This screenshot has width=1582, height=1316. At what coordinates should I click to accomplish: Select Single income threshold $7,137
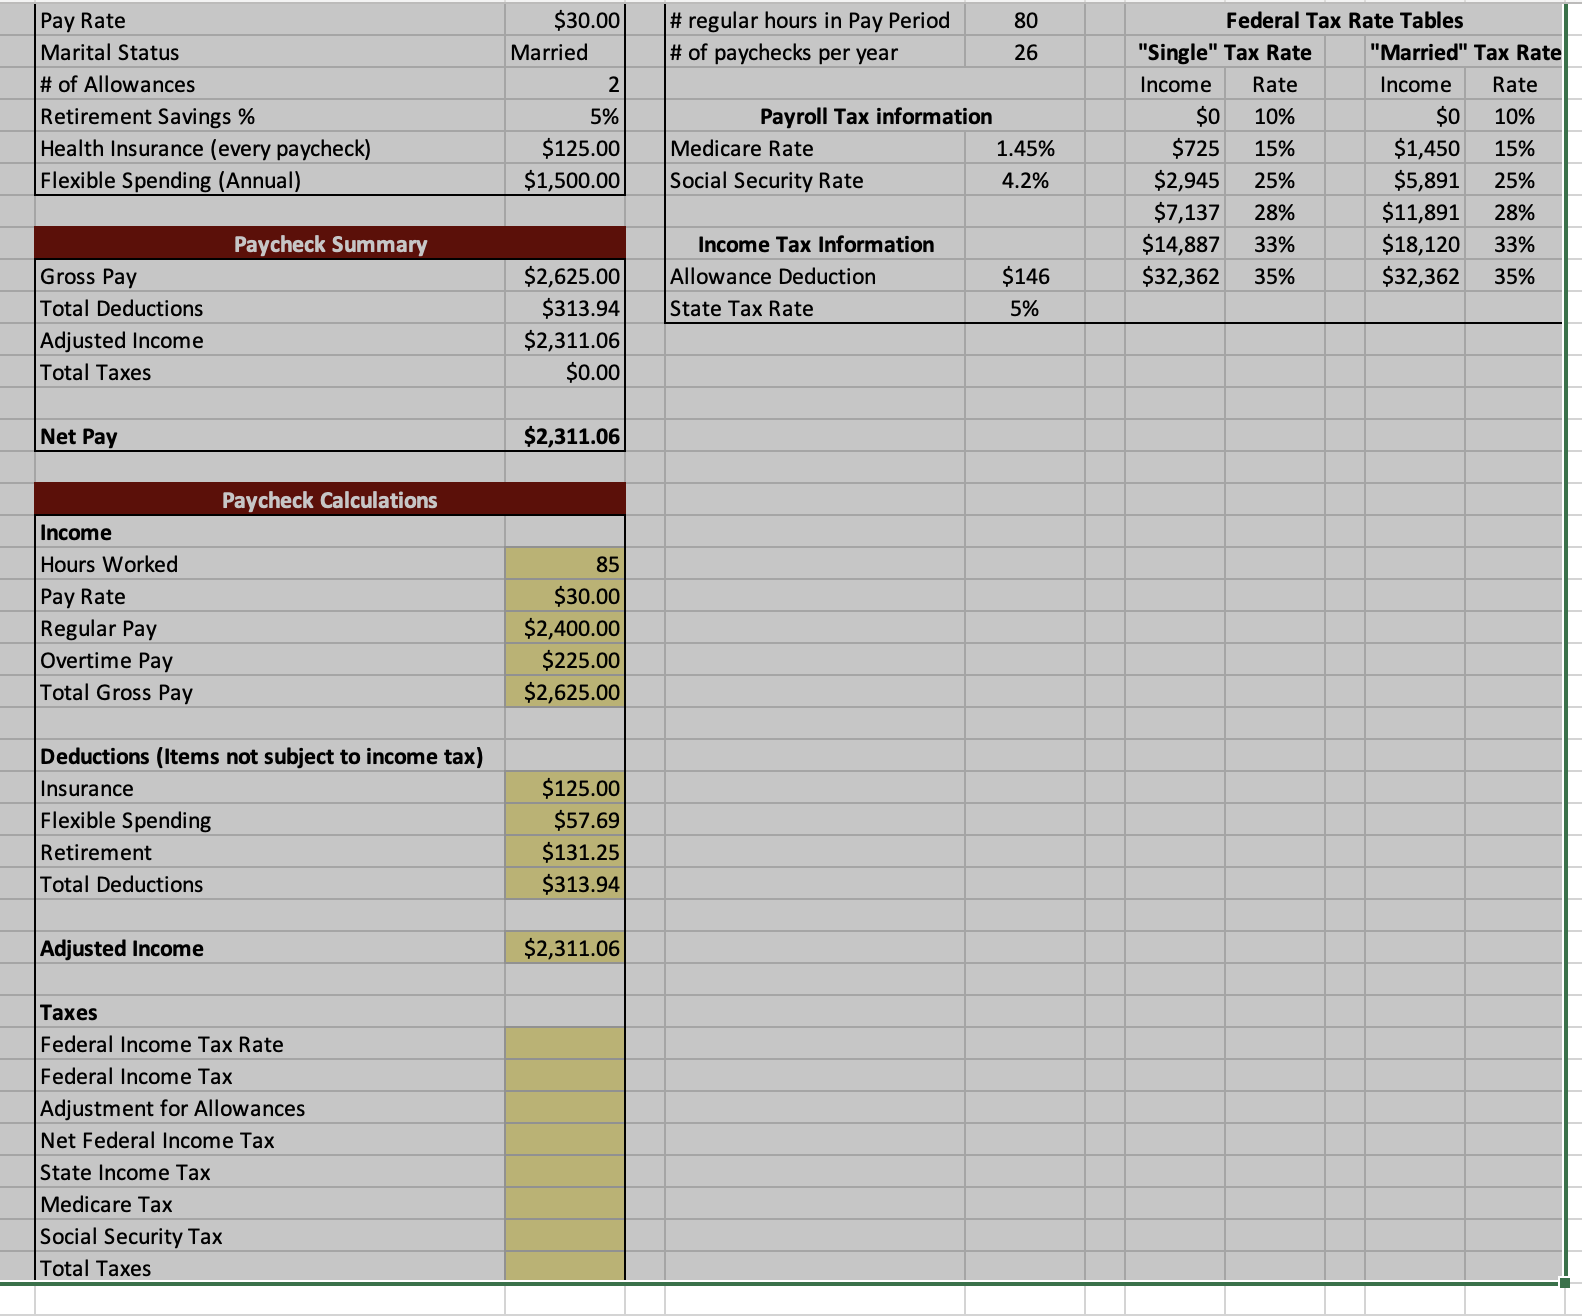pos(1175,212)
